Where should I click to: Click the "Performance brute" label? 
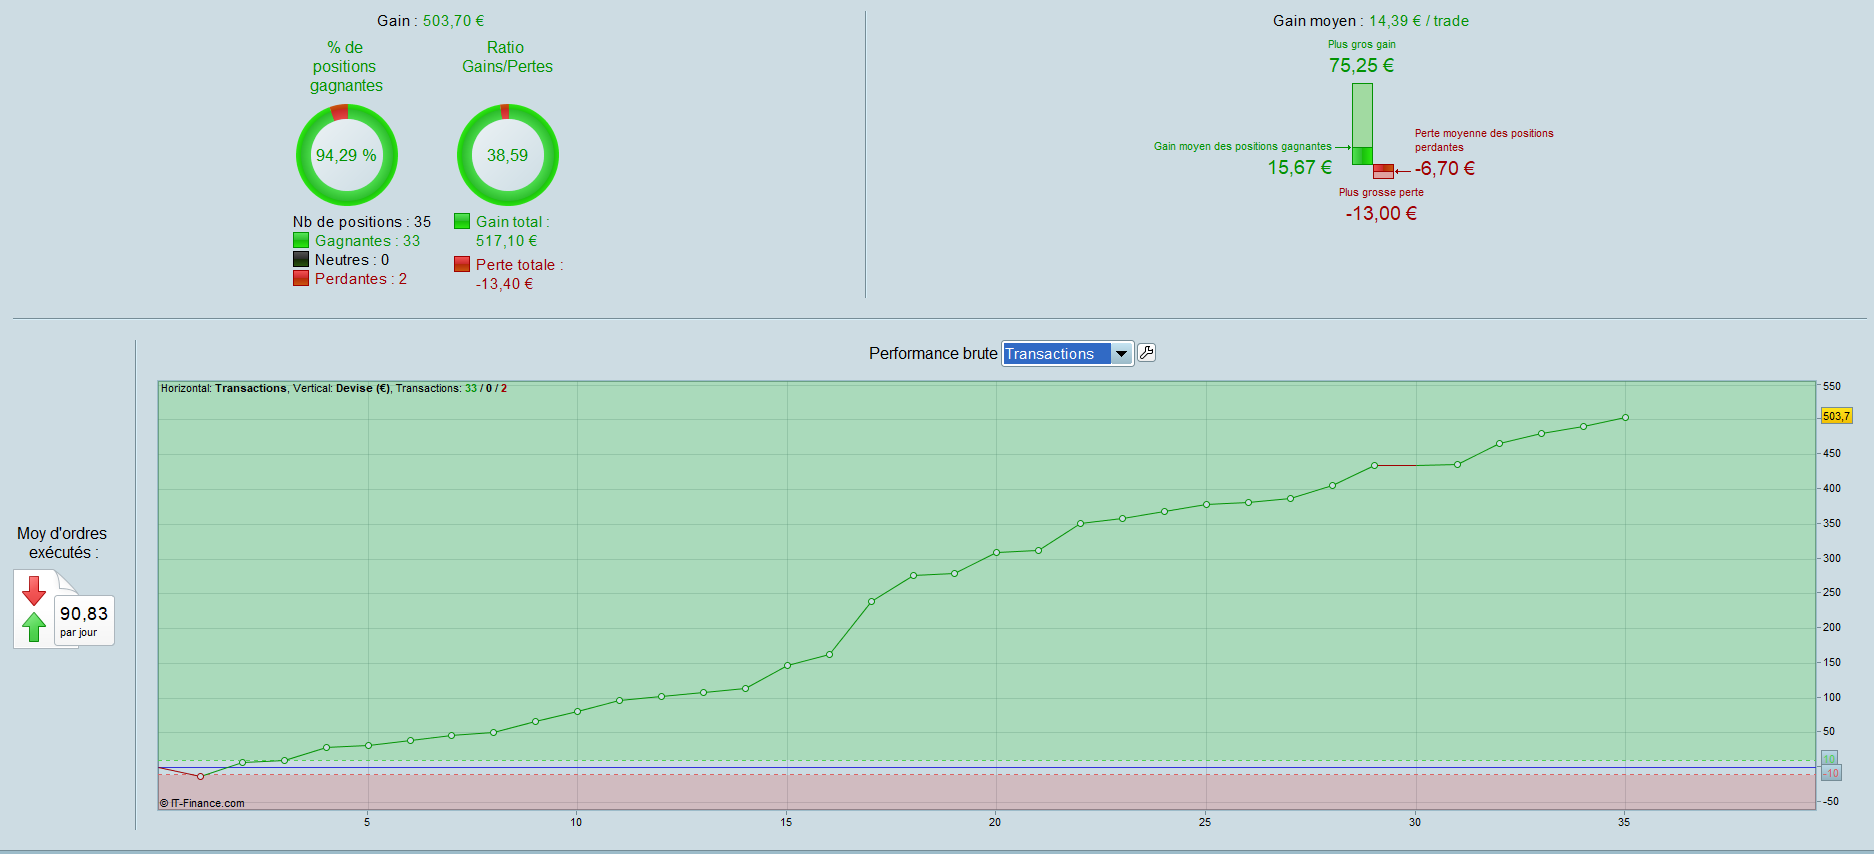click(933, 354)
